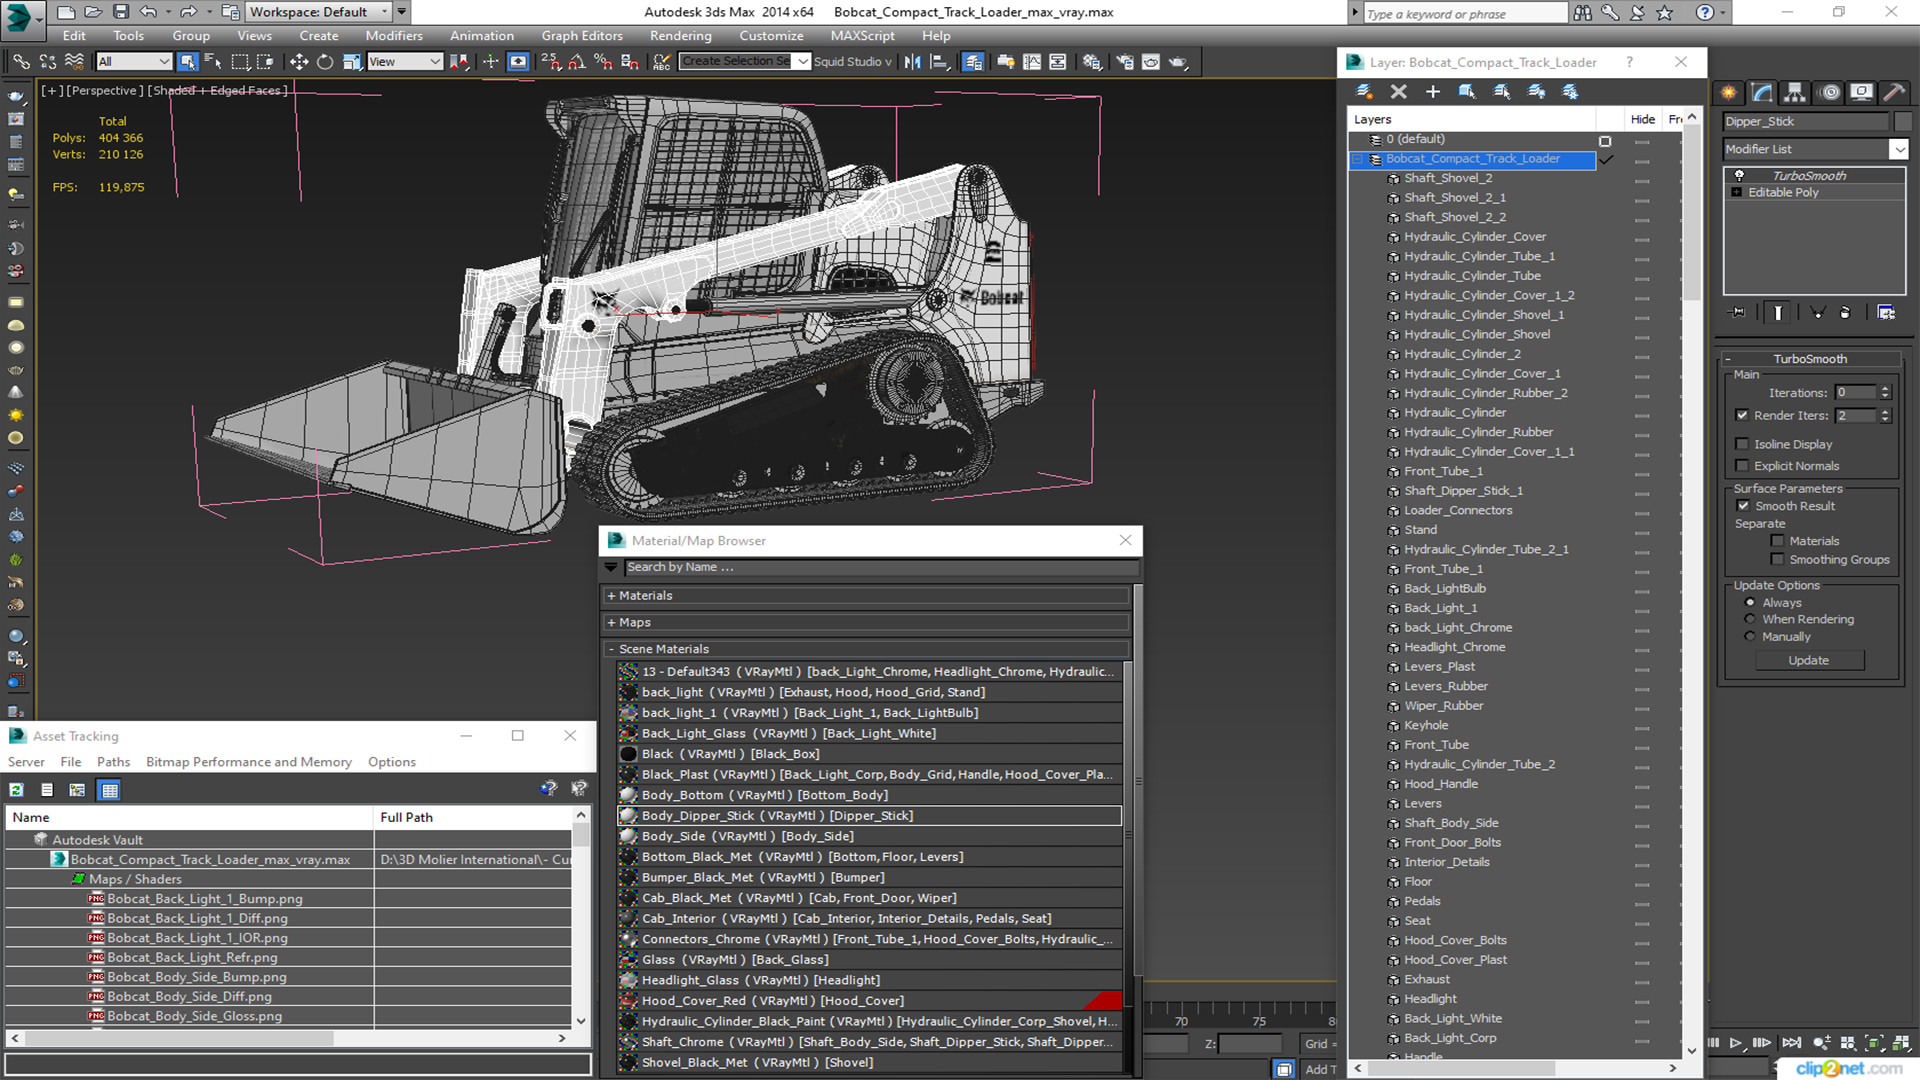Increase the Iterations spinner value
This screenshot has width=1920, height=1080.
[1885, 389]
